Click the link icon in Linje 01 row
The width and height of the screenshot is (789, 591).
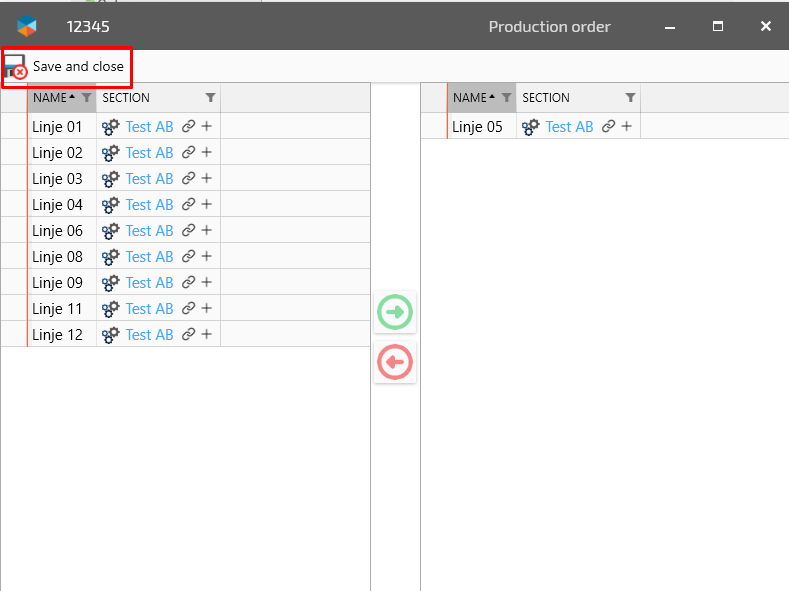188,127
